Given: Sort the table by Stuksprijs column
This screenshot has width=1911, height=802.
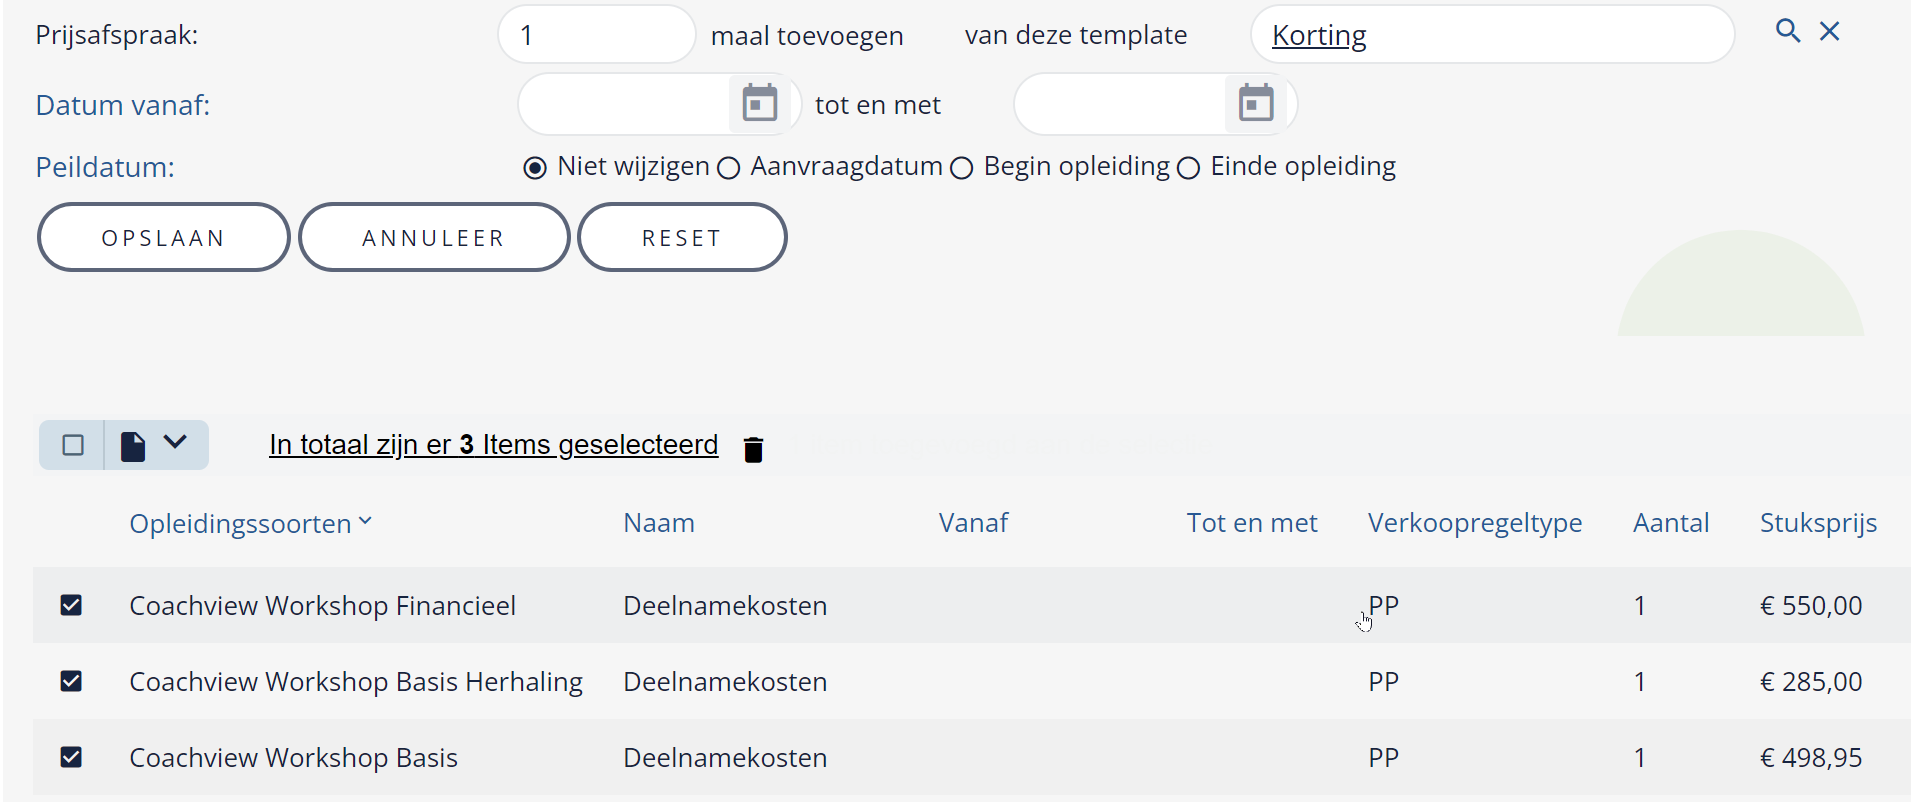Looking at the screenshot, I should 1818,523.
